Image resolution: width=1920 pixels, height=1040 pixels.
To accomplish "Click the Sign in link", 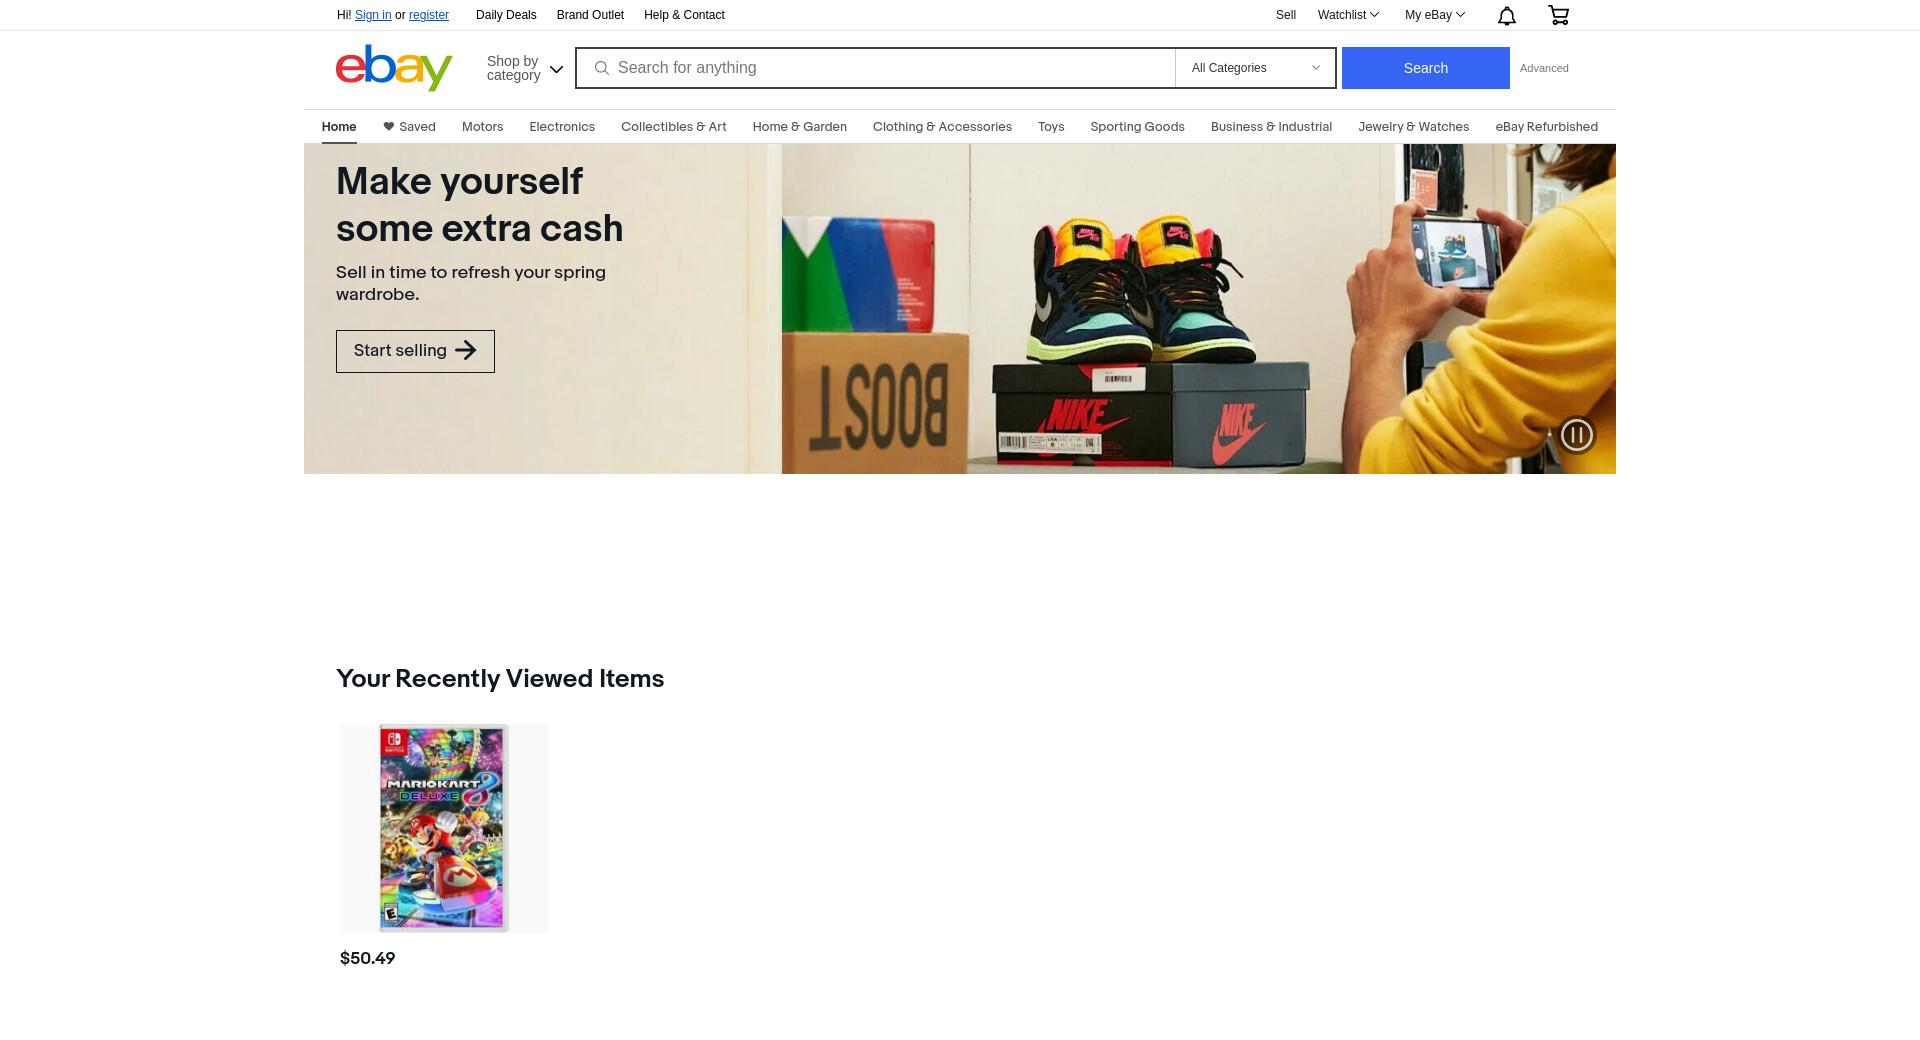I will 373,15.
